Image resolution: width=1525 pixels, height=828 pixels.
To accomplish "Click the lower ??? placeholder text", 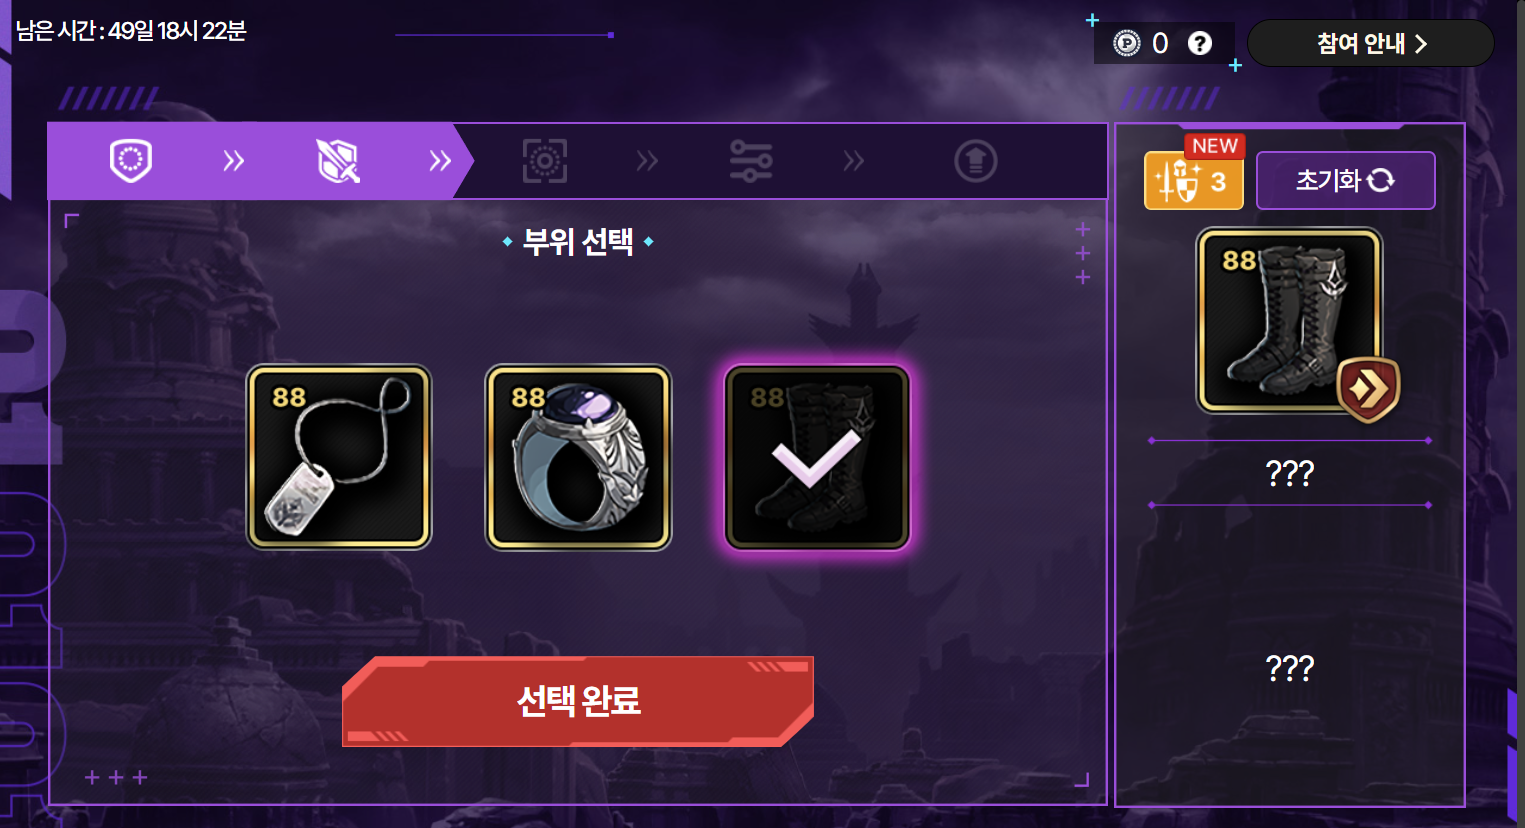I will point(1290,667).
